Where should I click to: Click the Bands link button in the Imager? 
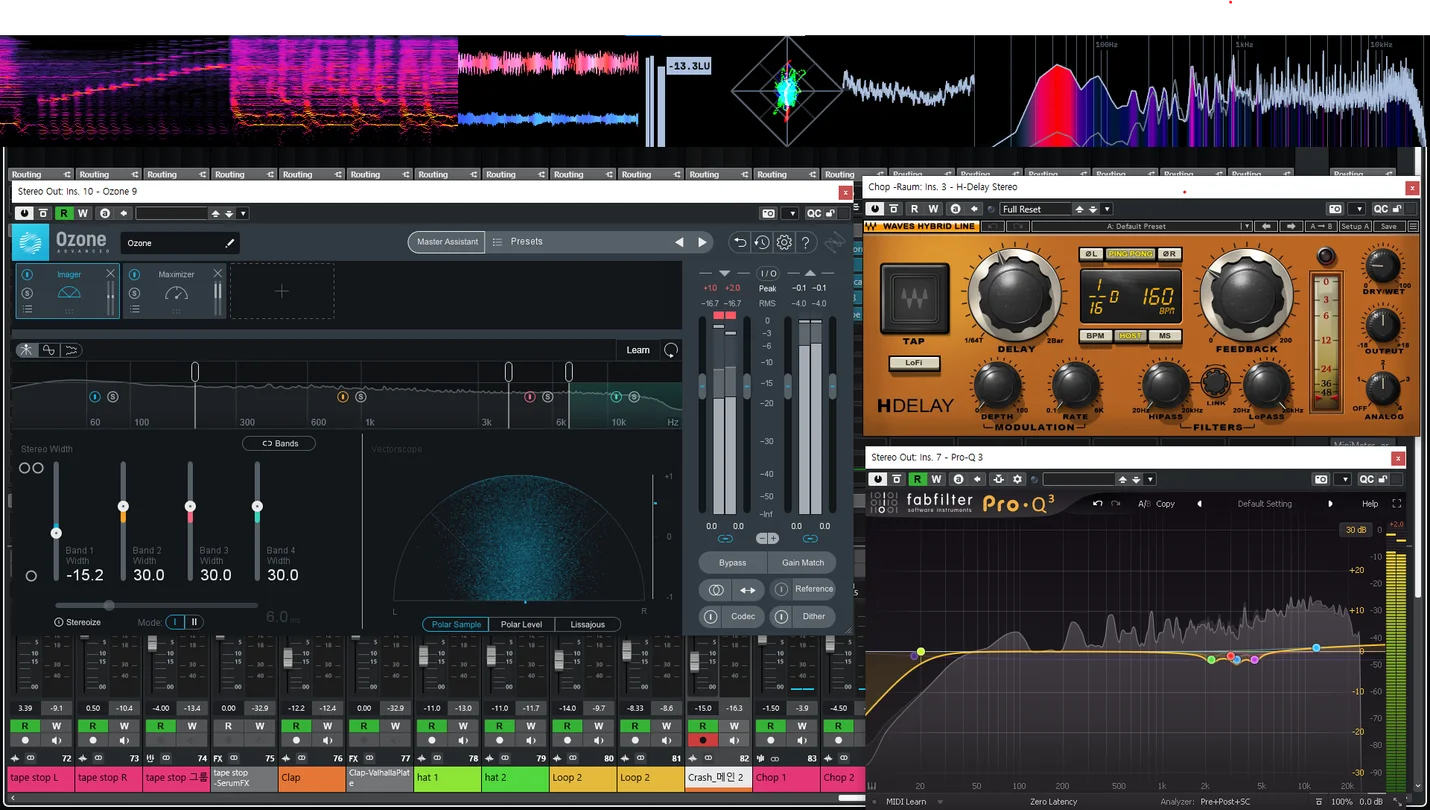279,443
